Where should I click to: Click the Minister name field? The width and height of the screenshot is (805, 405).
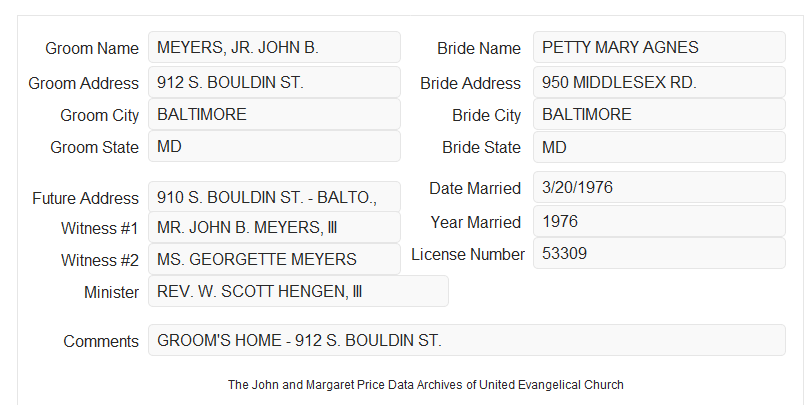298,291
